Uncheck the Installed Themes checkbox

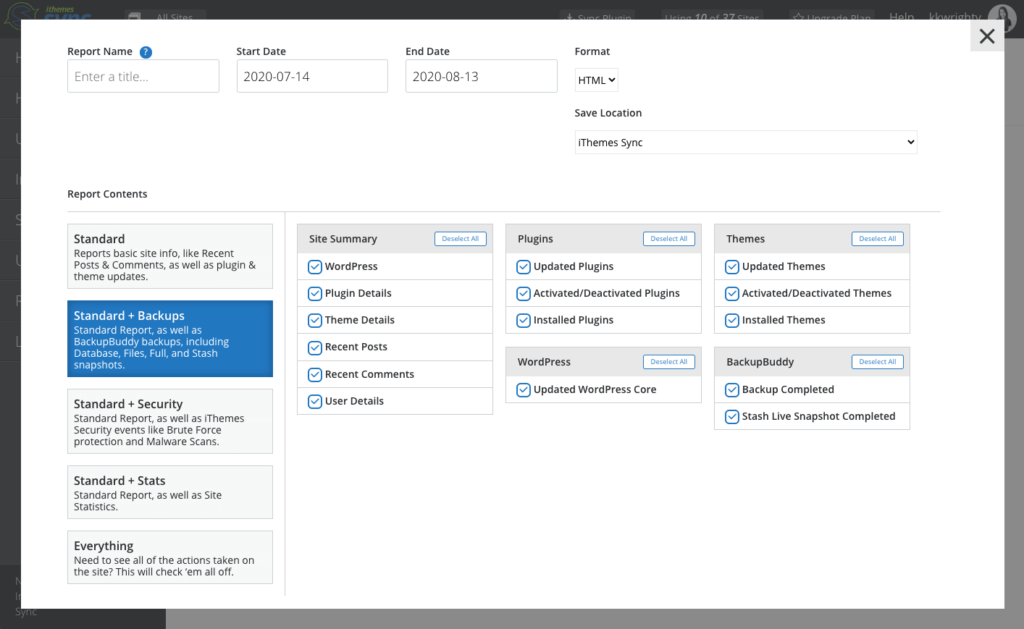732,320
